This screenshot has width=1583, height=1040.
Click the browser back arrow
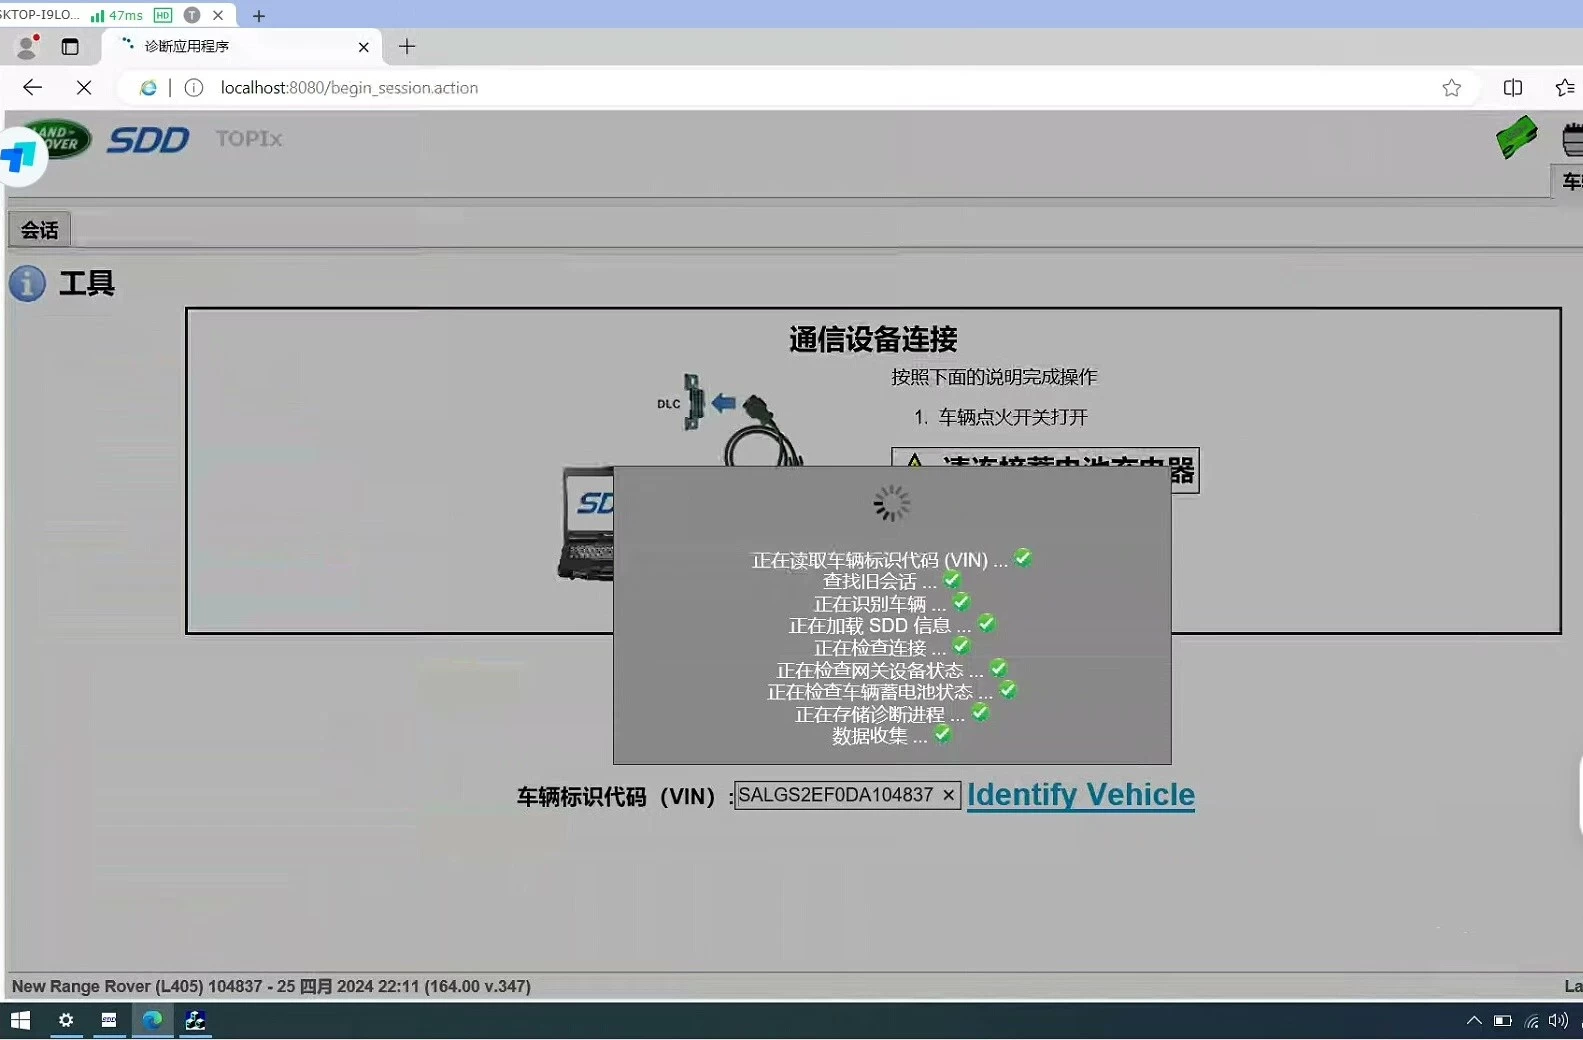pyautogui.click(x=32, y=88)
